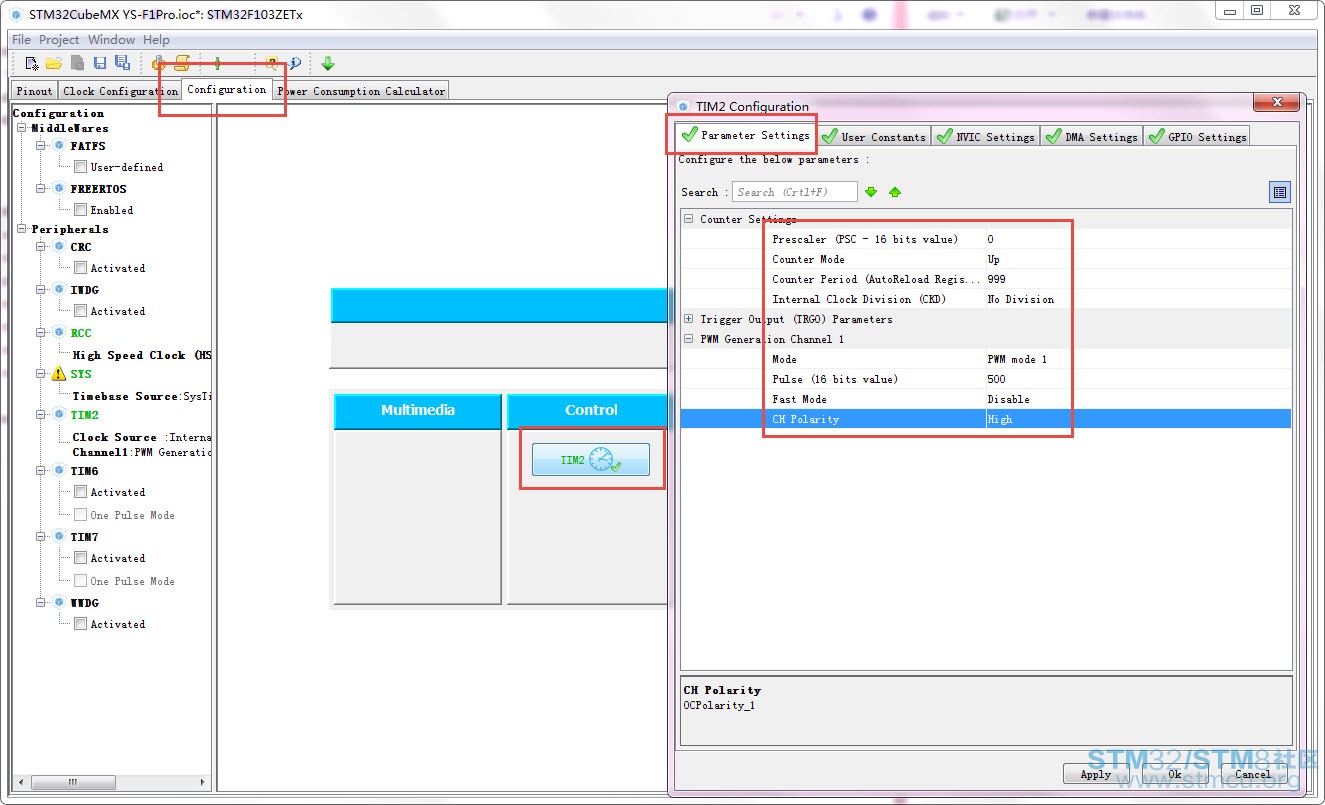Viewport: 1325px width, 805px height.
Task: Collapse PWM Generation Channel 1 section
Action: [688, 339]
